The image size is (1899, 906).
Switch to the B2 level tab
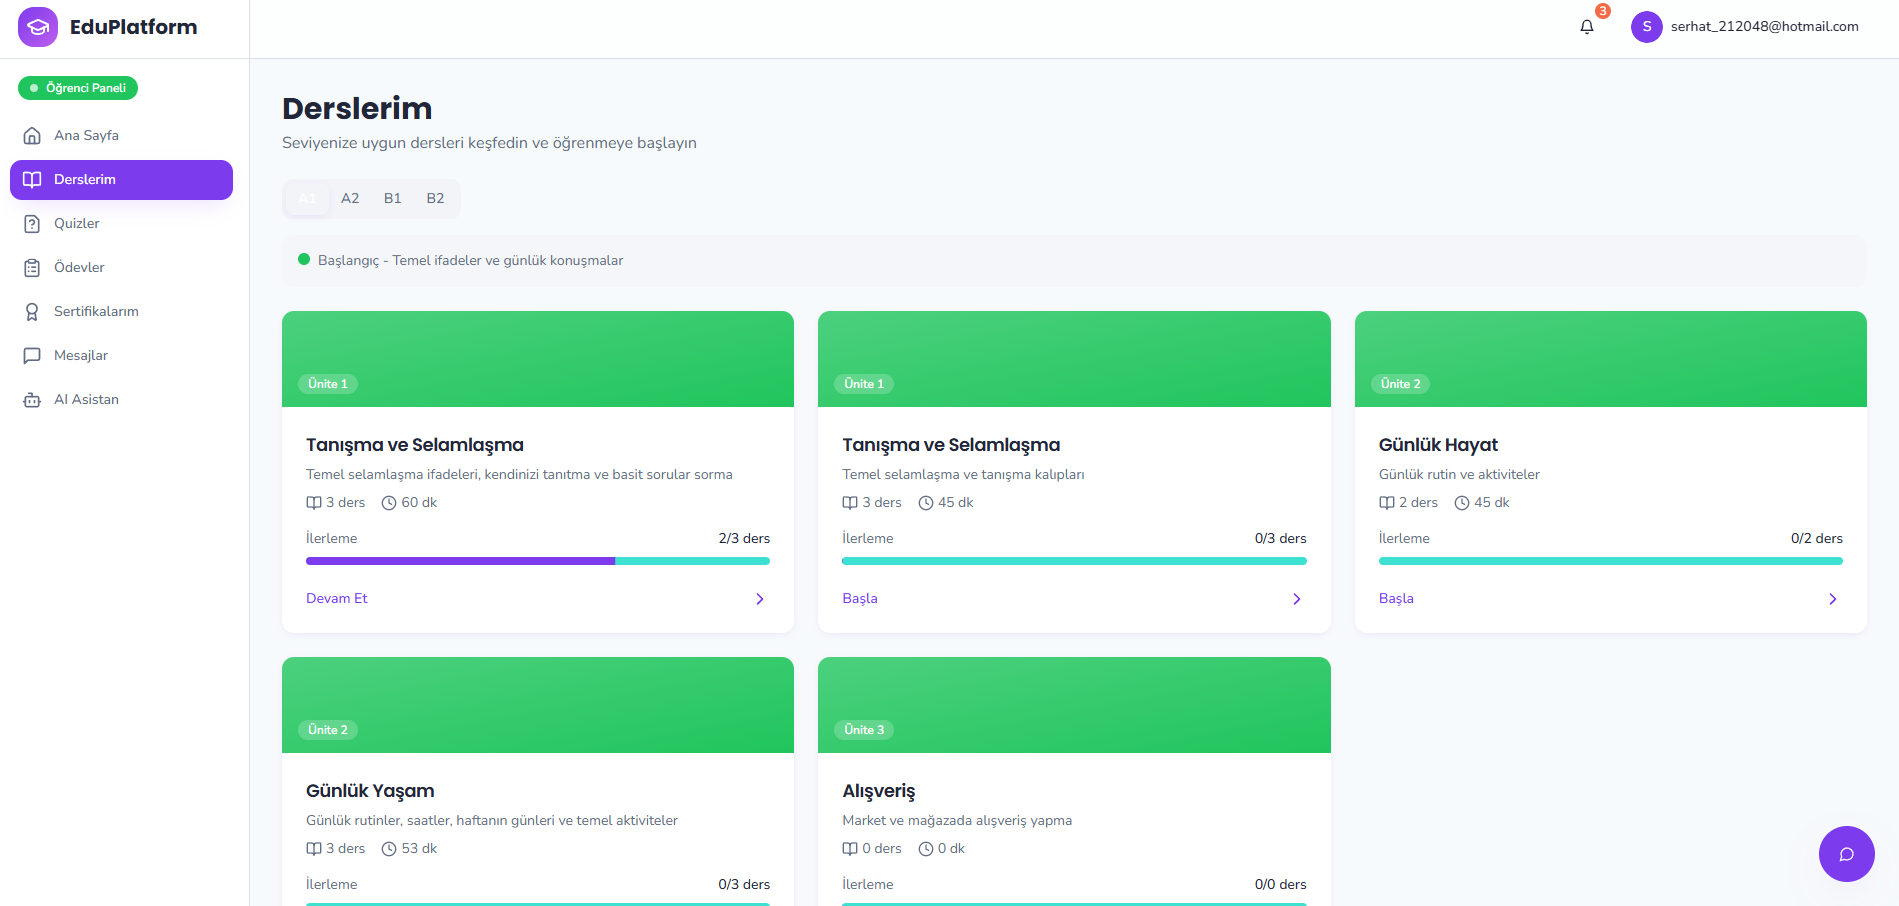[435, 198]
